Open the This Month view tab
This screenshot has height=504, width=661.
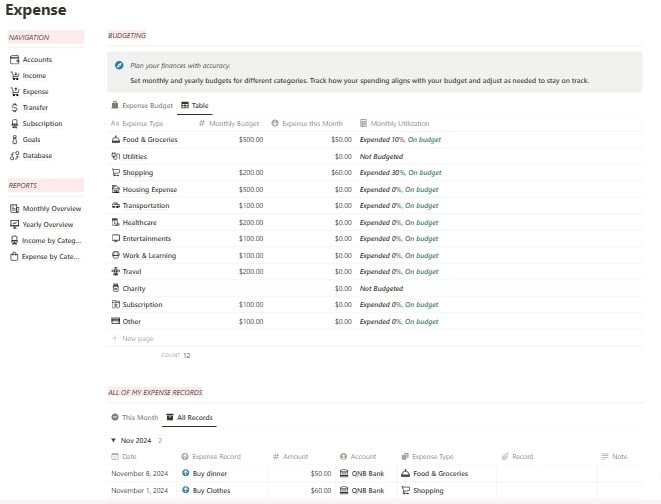click(135, 418)
